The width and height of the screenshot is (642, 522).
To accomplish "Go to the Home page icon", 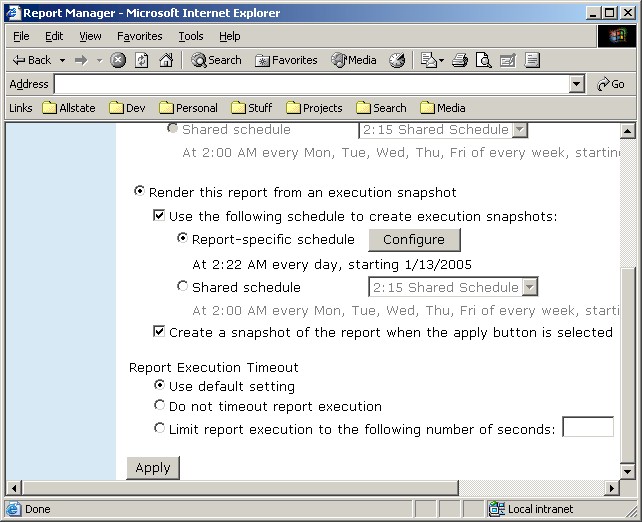I will [166, 60].
